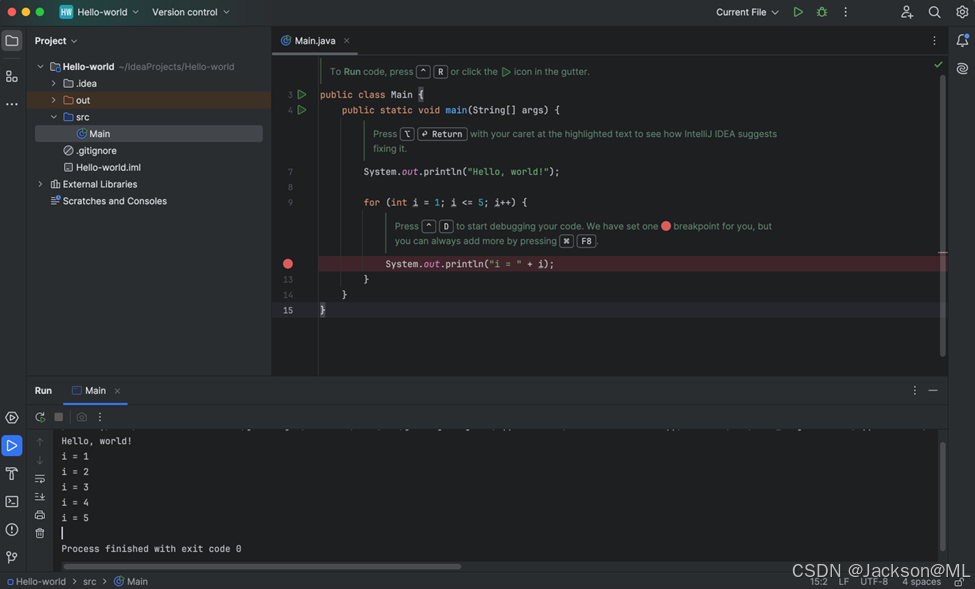Toggle the Project tool window folder icon
This screenshot has width=975, height=589.
pyautogui.click(x=12, y=41)
